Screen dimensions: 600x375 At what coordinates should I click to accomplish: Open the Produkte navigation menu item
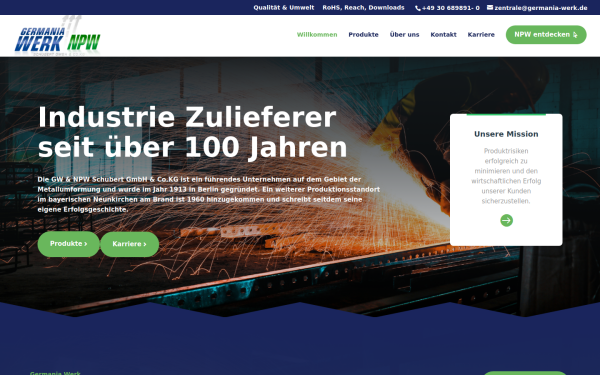click(363, 35)
